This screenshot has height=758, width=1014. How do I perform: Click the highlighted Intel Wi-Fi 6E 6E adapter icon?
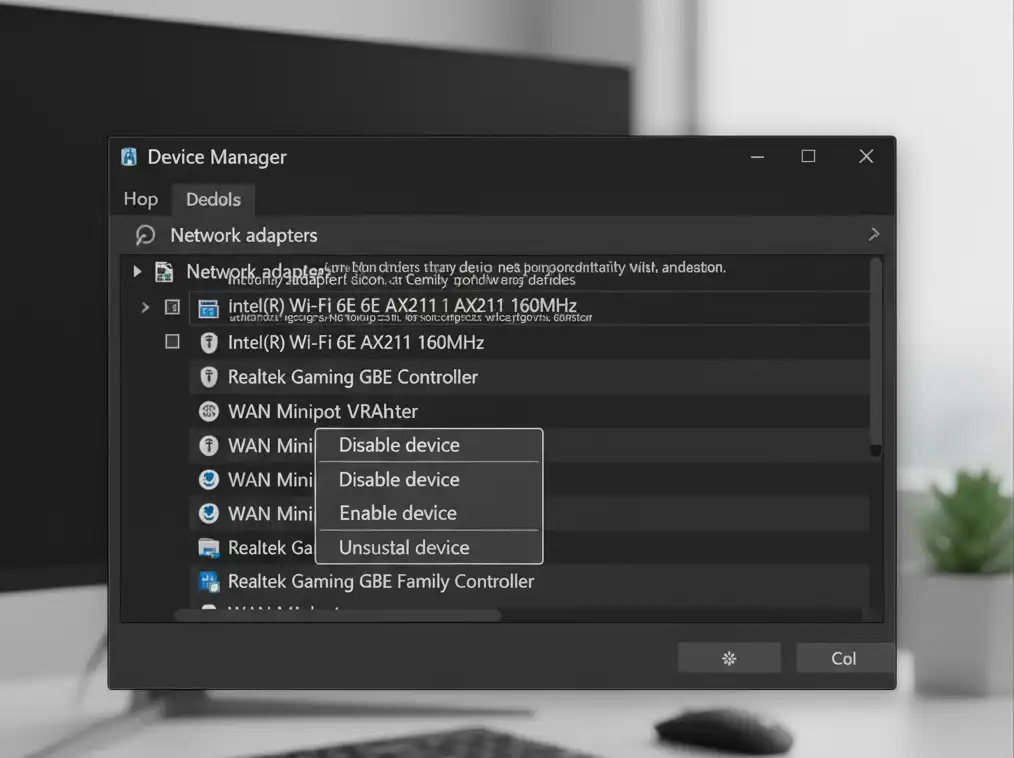click(209, 307)
